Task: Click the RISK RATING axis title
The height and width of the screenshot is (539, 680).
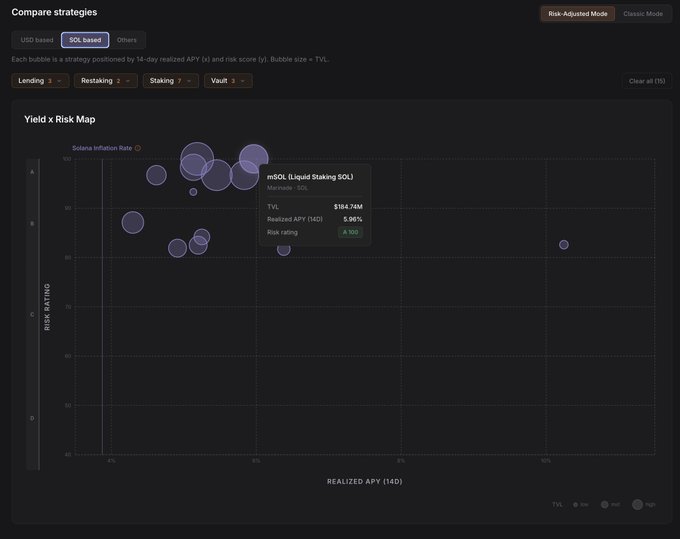Action: [x=47, y=307]
